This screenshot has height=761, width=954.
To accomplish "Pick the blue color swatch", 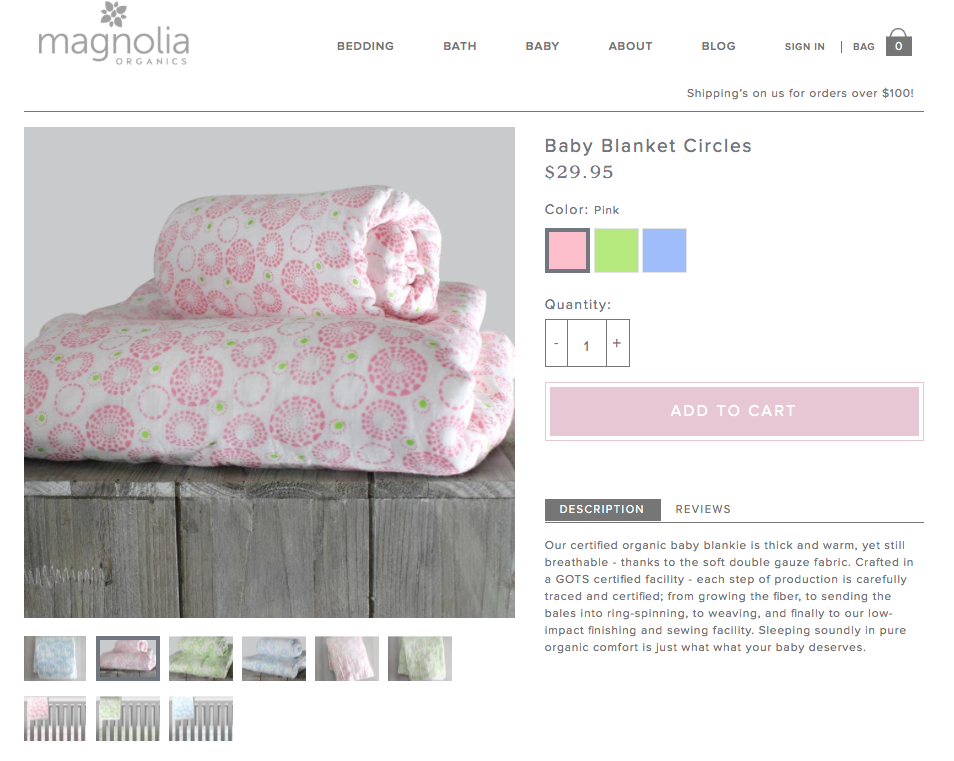I will 664,250.
